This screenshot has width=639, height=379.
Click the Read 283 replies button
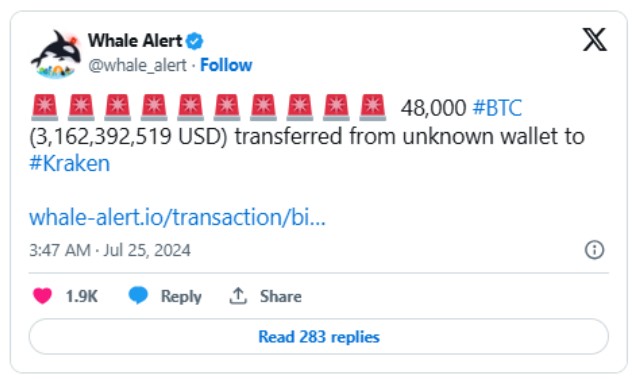tap(319, 337)
